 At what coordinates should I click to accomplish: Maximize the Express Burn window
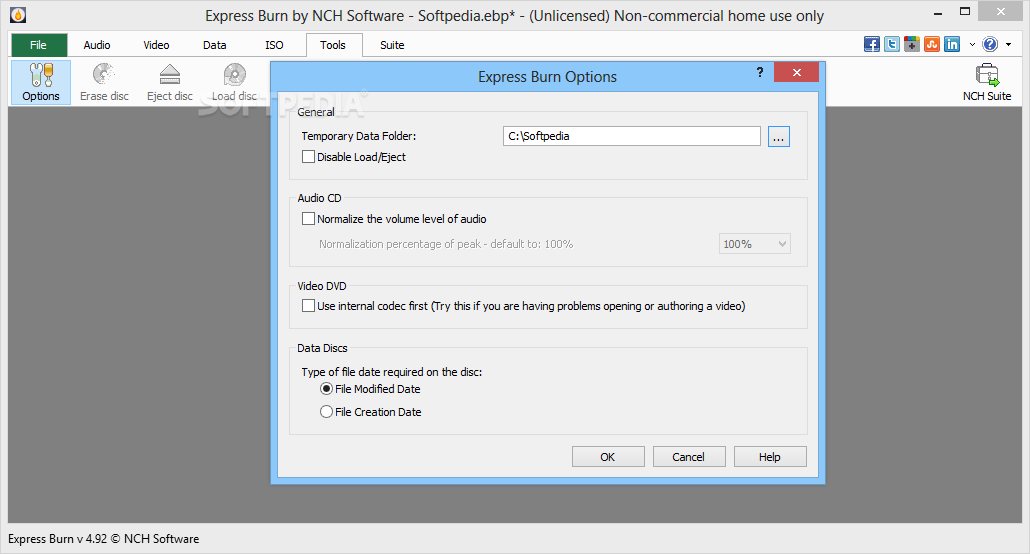pos(965,11)
